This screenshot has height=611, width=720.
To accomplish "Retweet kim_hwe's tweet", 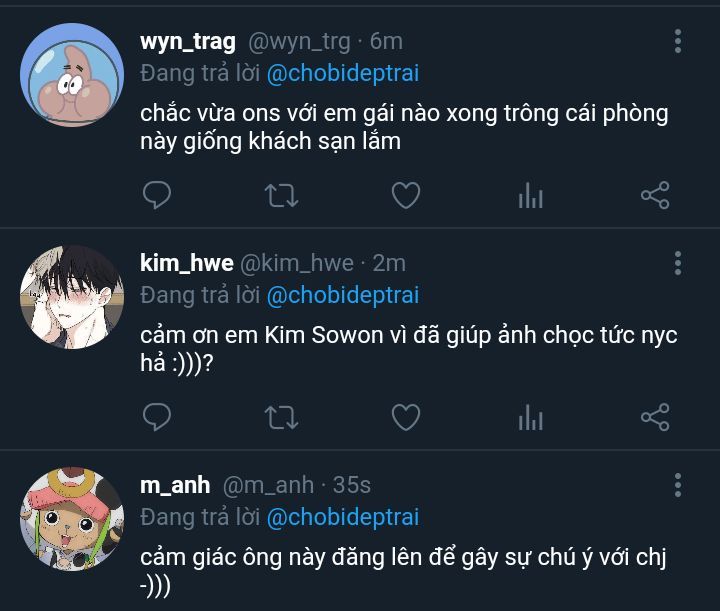I will (x=281, y=417).
